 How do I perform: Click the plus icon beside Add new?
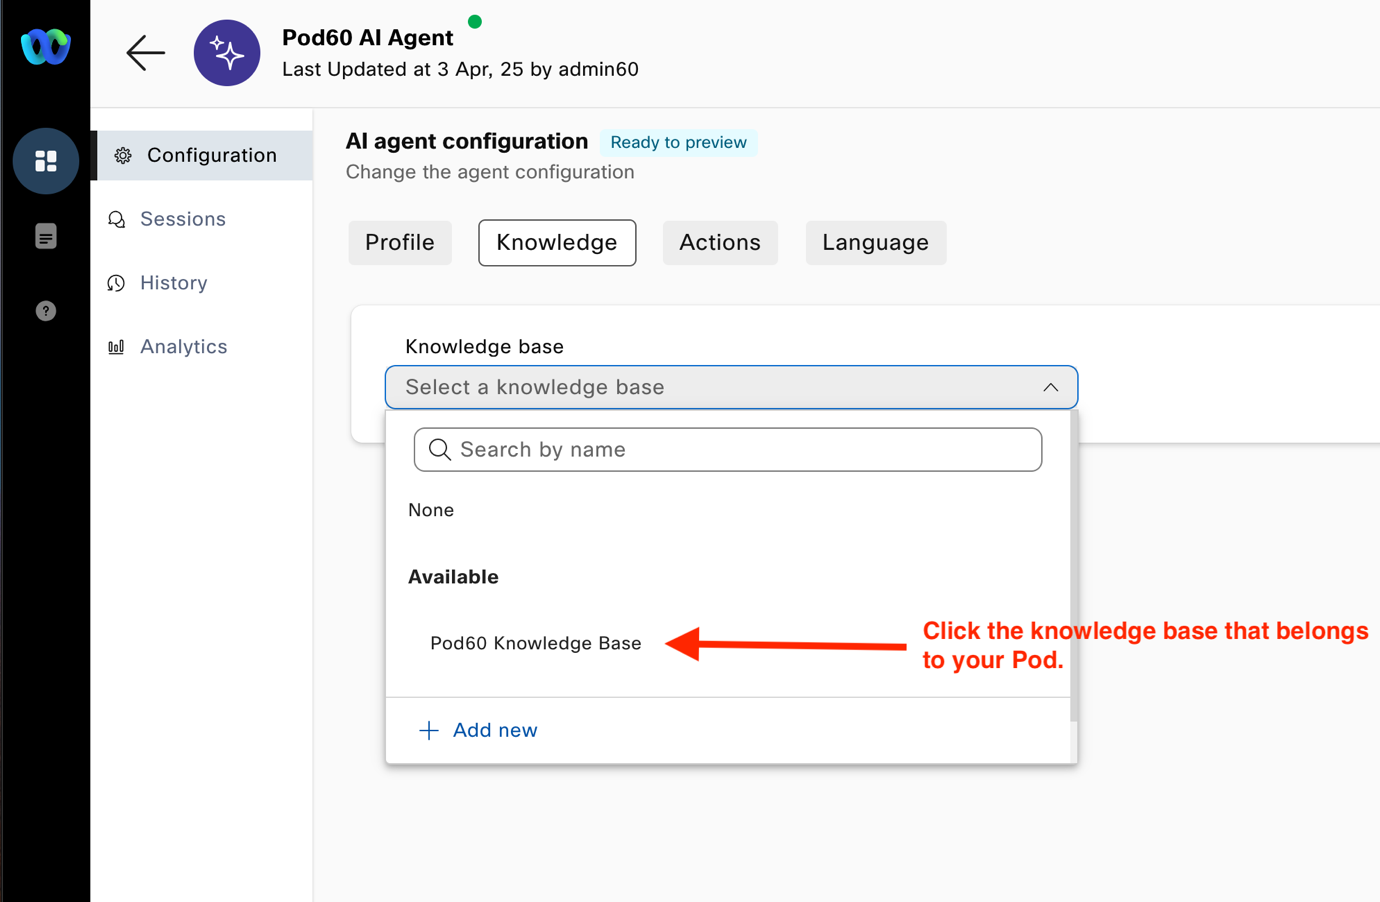(429, 731)
